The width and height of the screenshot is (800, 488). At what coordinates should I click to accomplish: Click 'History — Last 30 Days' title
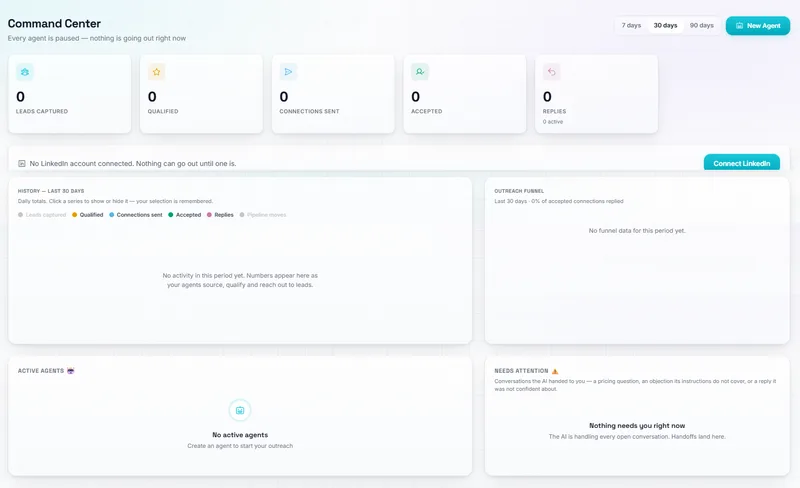[x=51, y=191]
